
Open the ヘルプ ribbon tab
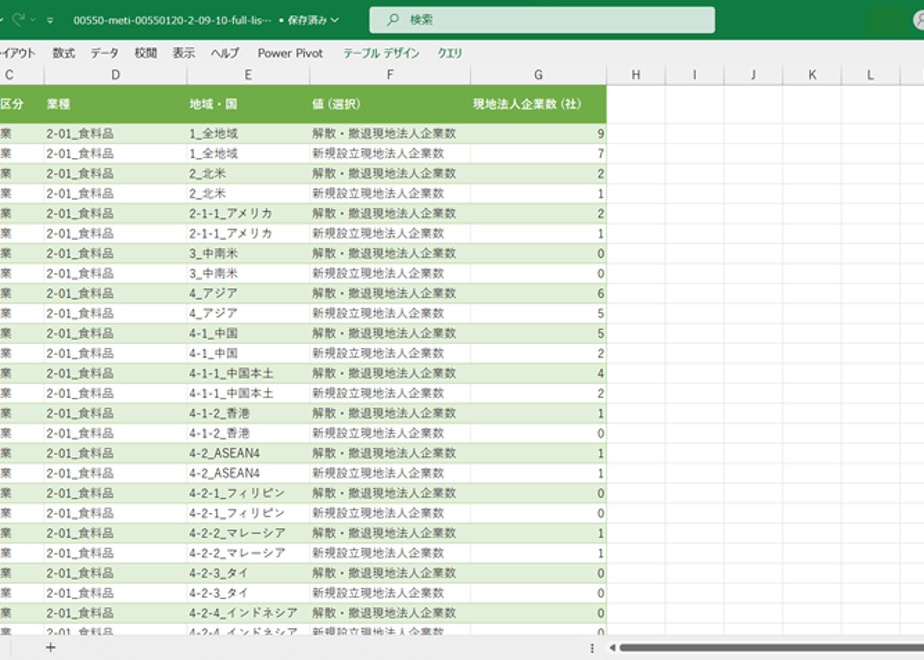pos(225,53)
